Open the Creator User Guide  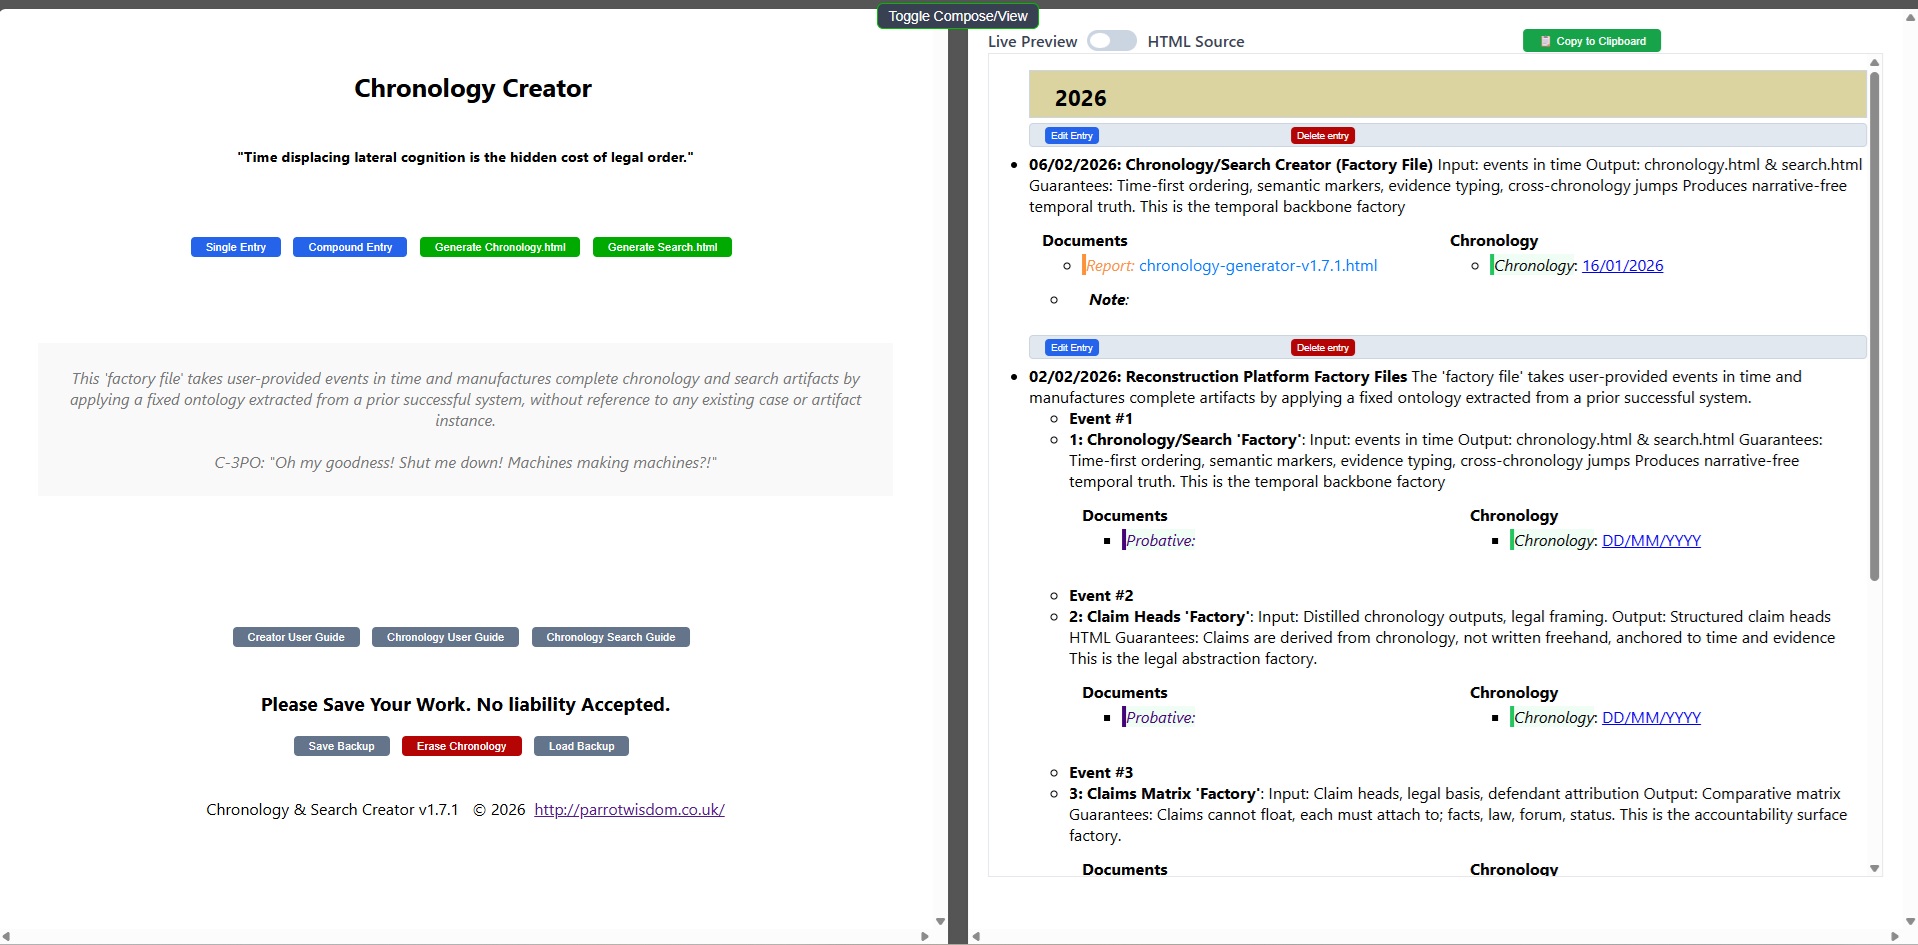point(296,637)
